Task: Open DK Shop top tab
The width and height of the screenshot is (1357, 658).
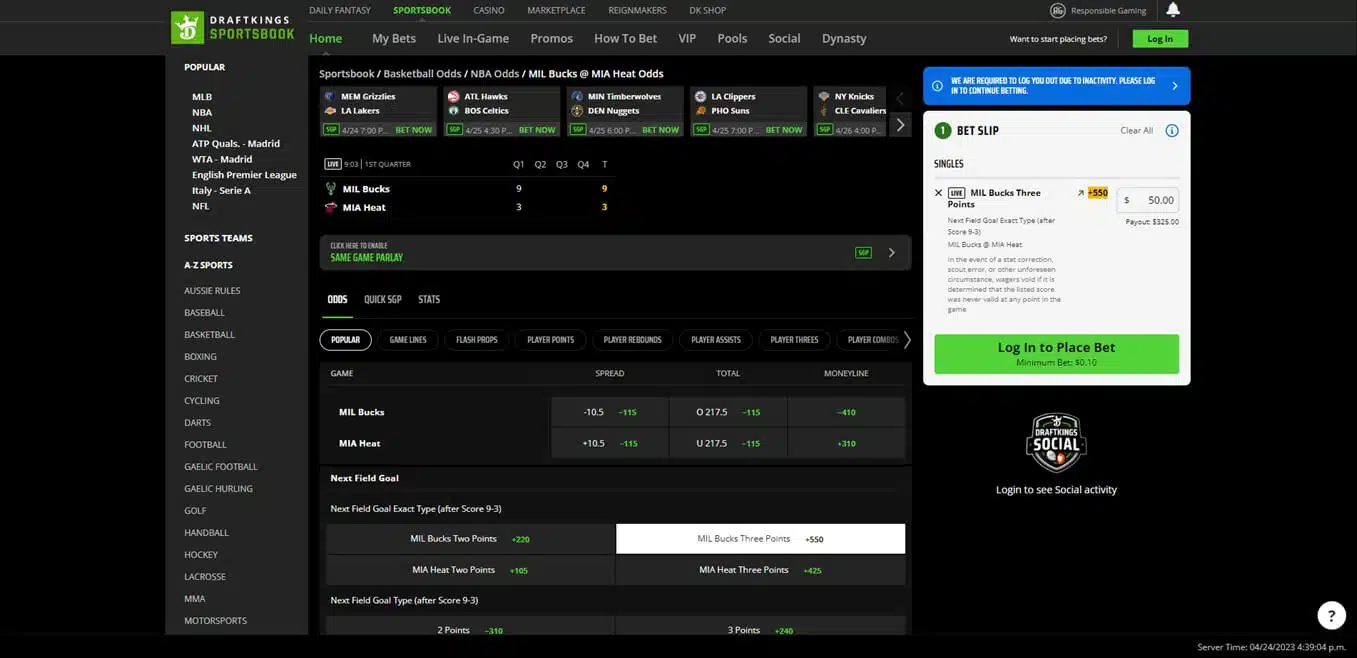Action: 708,10
